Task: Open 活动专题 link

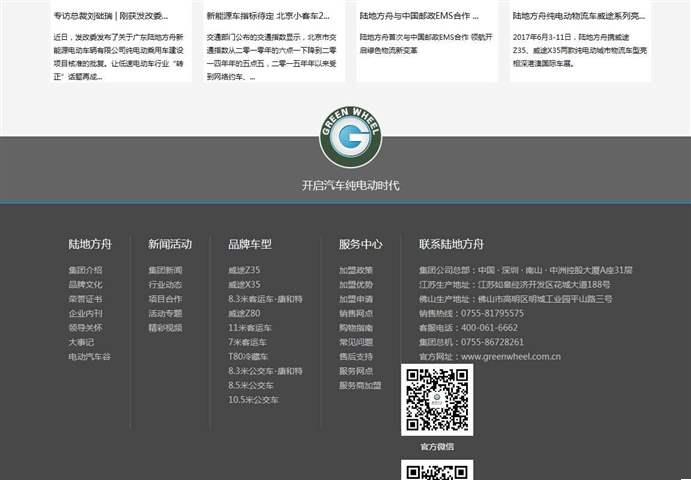Action: coord(165,313)
